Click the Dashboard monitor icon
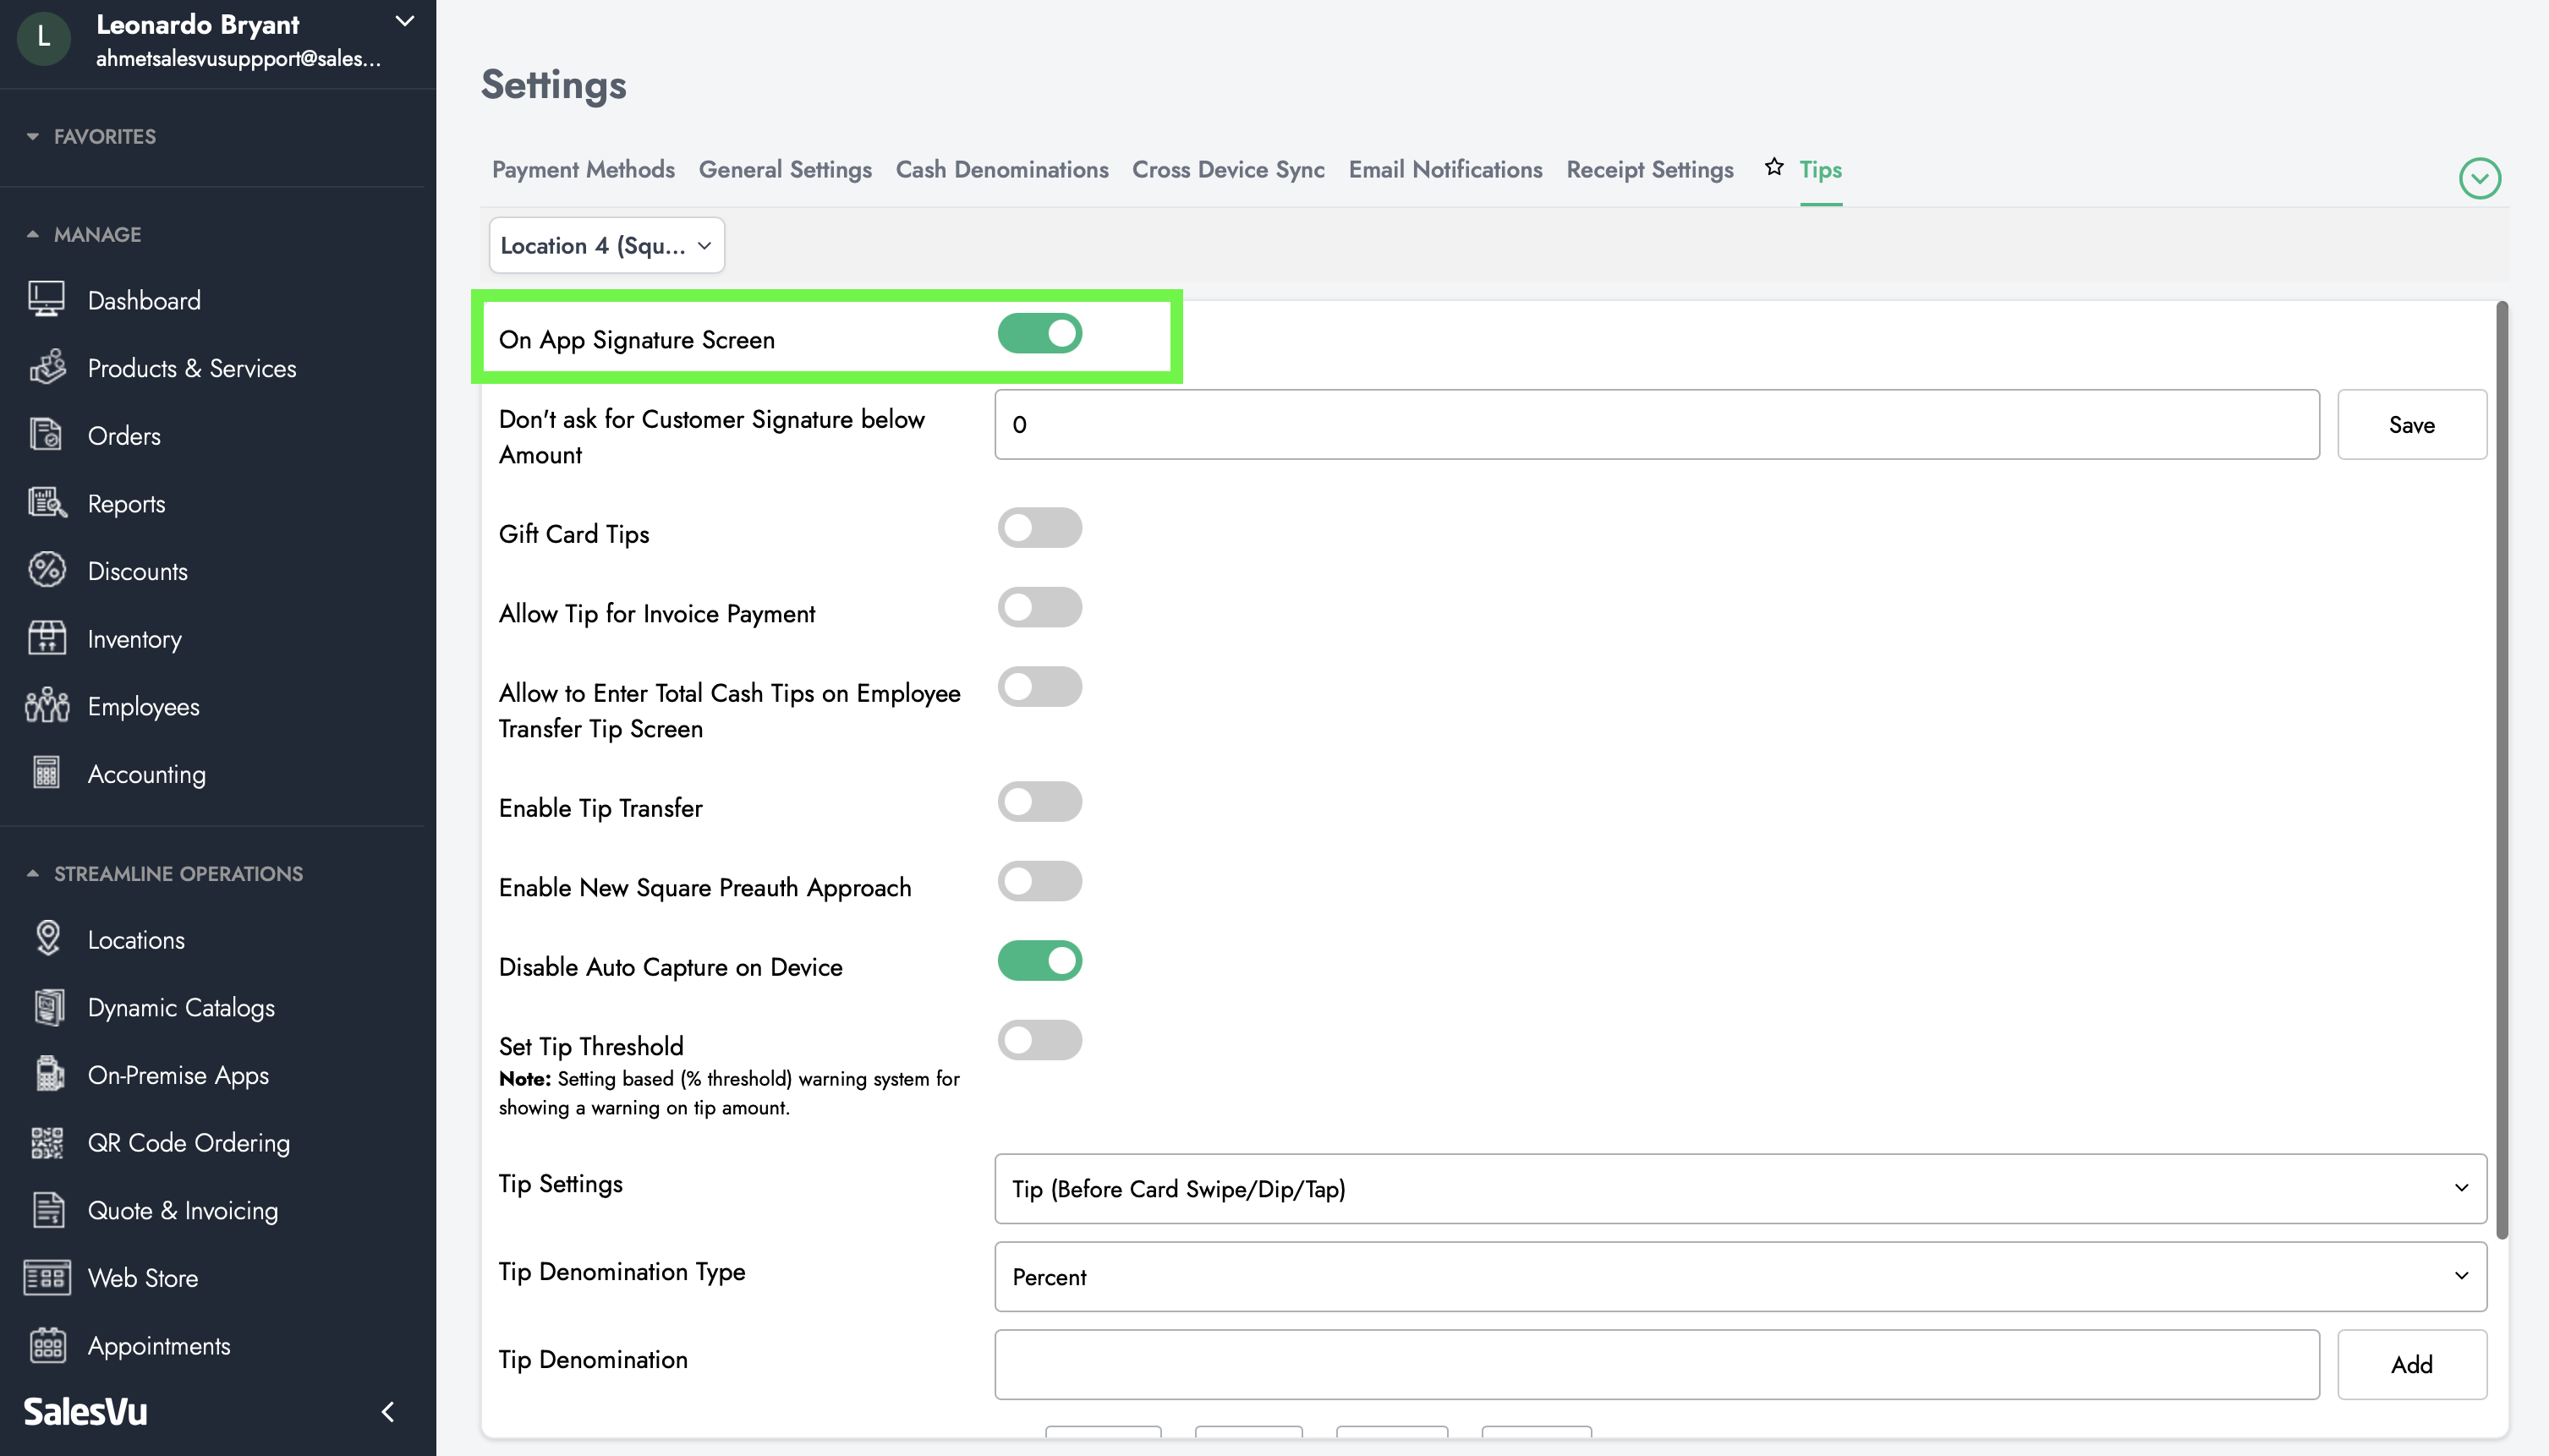This screenshot has width=2549, height=1456. click(x=46, y=299)
